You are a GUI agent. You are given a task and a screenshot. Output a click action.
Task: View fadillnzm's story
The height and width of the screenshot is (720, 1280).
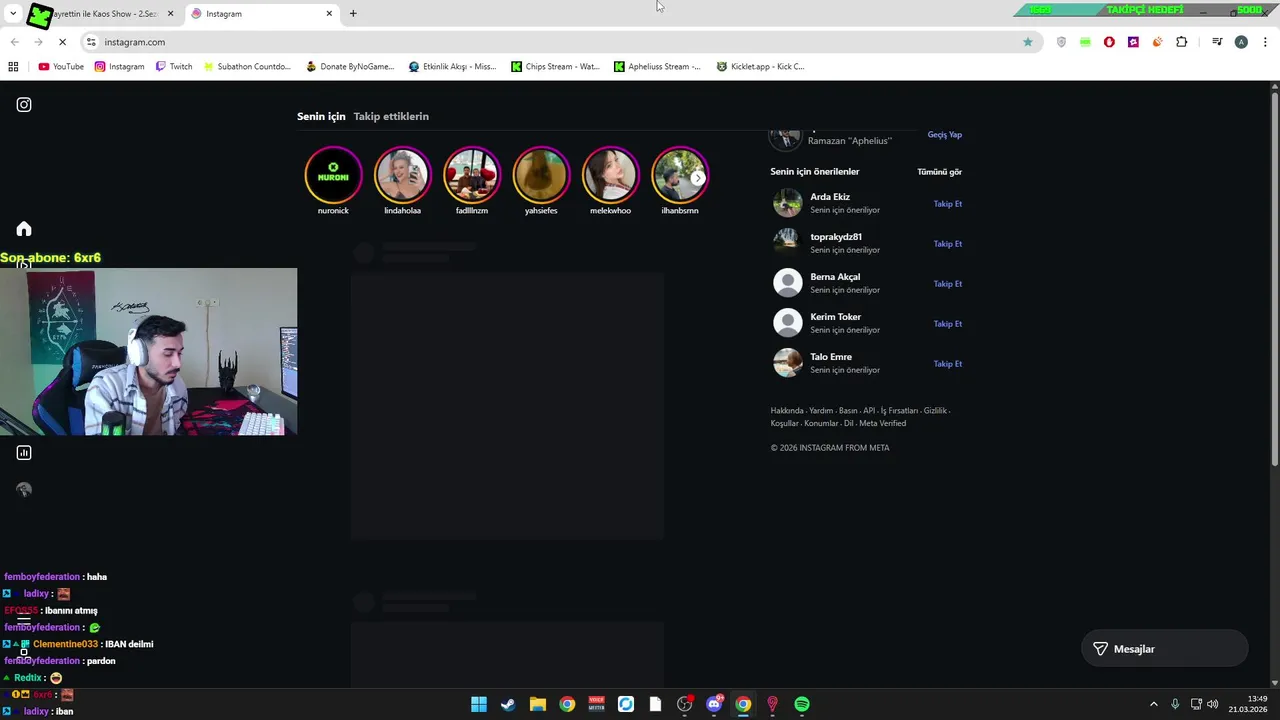[x=472, y=175]
